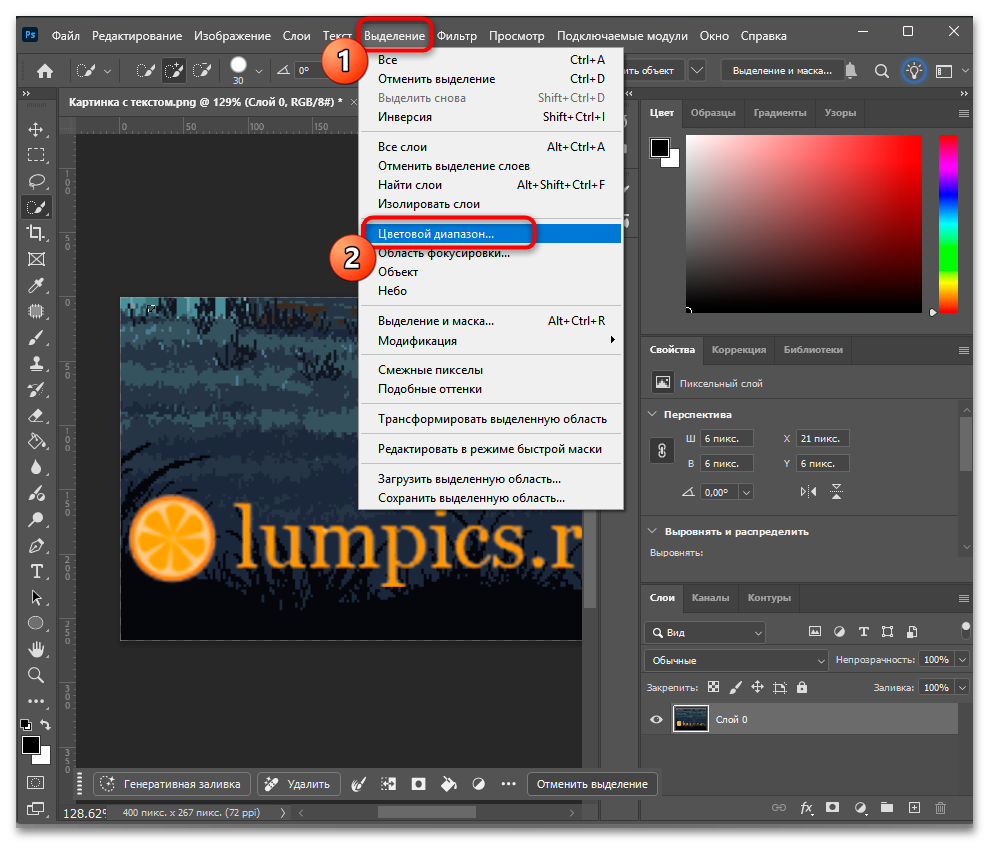Toggle the layer filter switch
This screenshot has height=844, width=989.
[965, 631]
